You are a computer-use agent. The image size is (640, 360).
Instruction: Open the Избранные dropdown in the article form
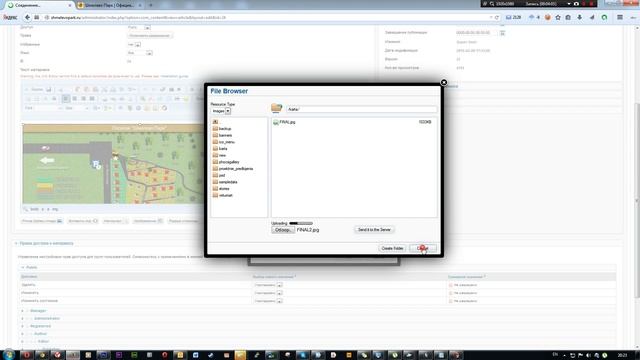(x=134, y=44)
